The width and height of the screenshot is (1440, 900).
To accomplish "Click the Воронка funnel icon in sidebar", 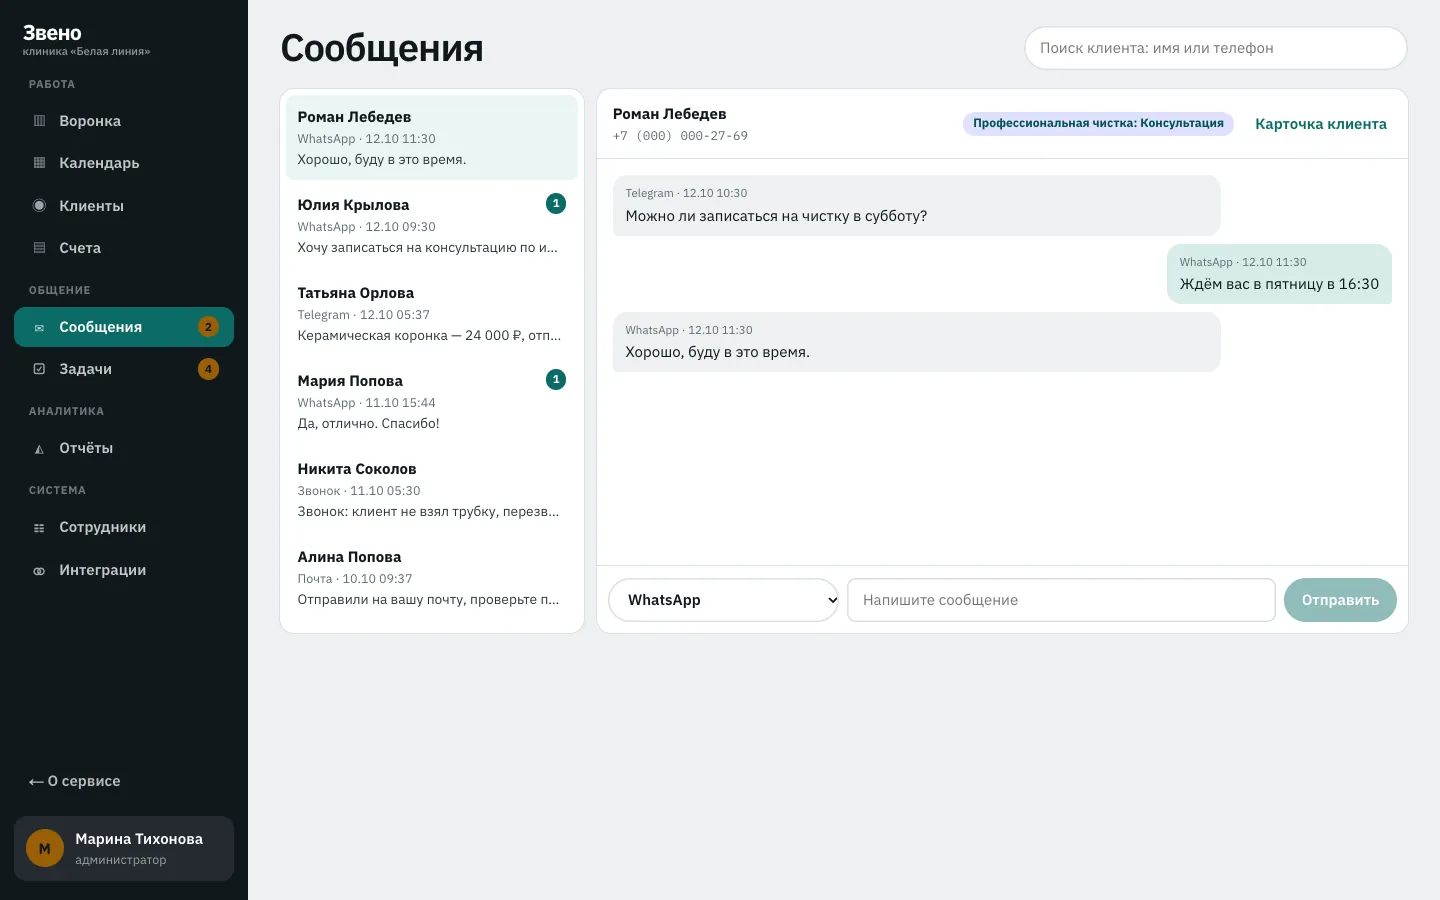I will 40,121.
